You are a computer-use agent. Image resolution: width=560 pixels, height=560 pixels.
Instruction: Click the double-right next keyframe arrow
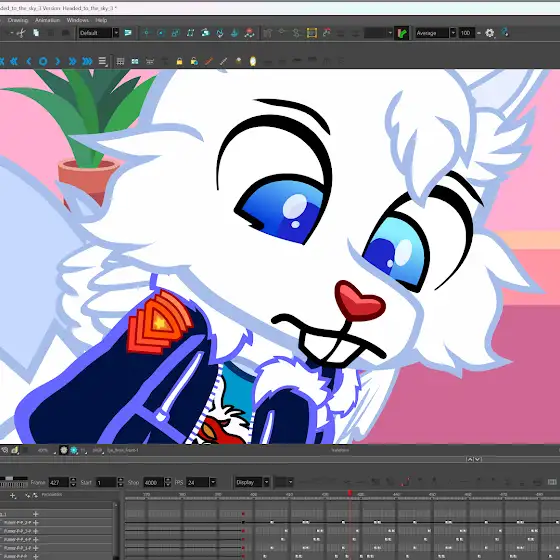72,61
